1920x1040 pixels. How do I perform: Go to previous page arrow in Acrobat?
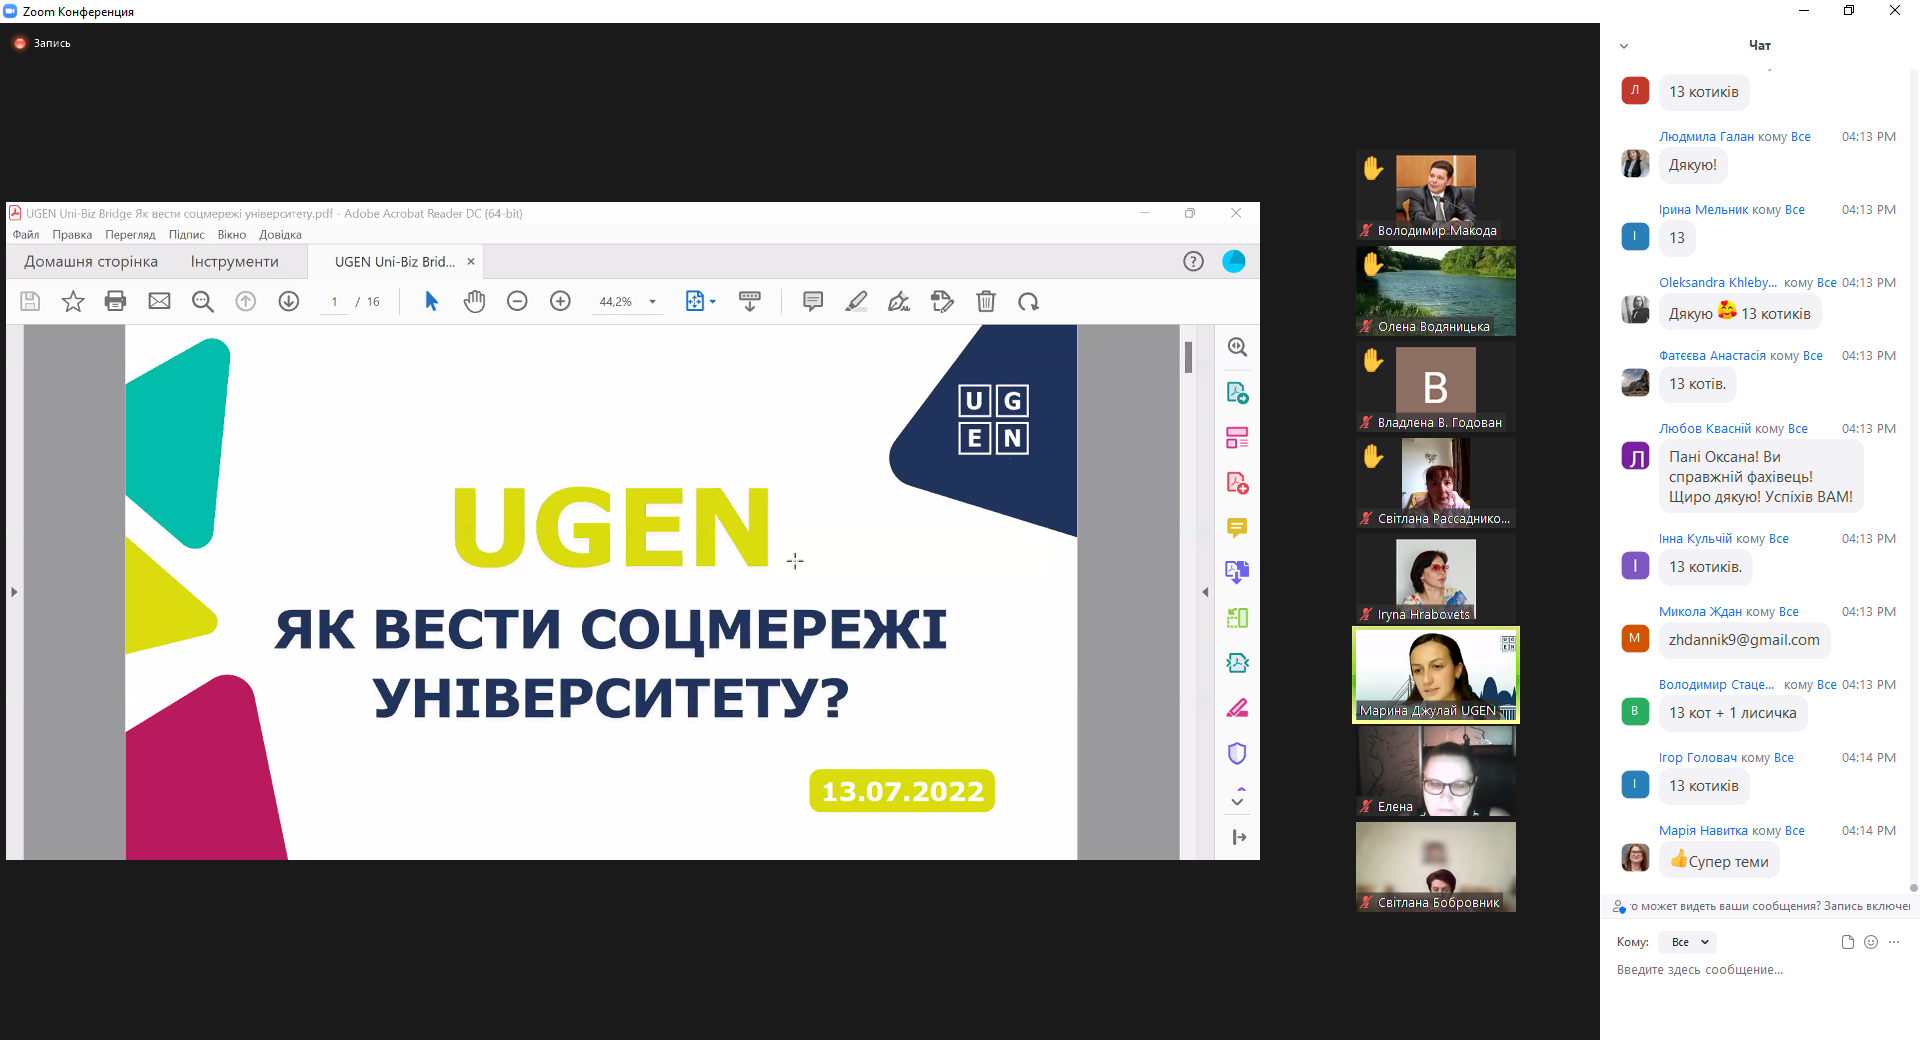[246, 301]
